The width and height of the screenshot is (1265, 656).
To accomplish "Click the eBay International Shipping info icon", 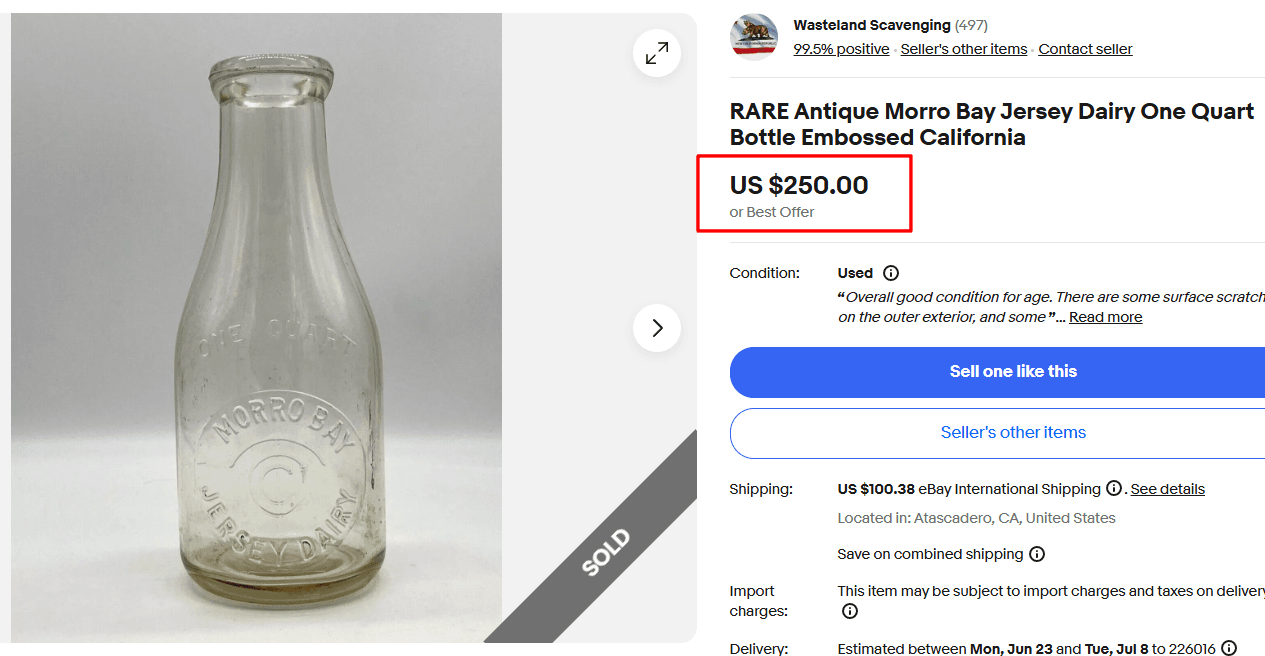I will coord(1114,488).
